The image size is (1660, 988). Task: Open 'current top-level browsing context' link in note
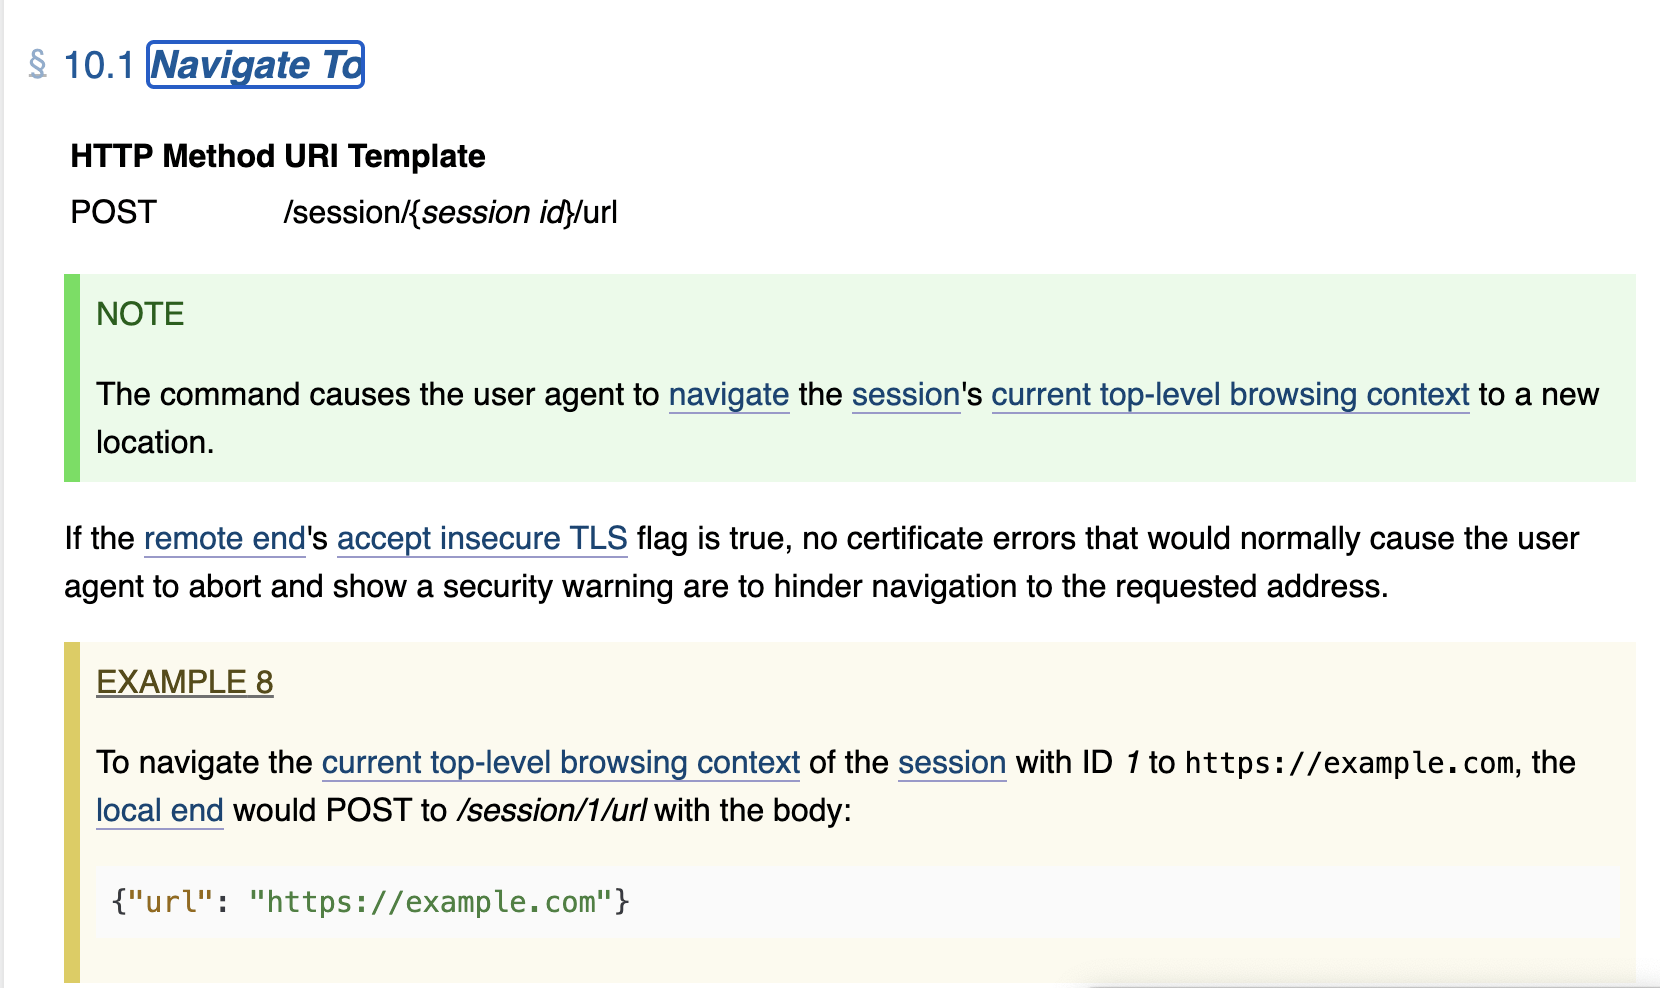coord(1230,395)
